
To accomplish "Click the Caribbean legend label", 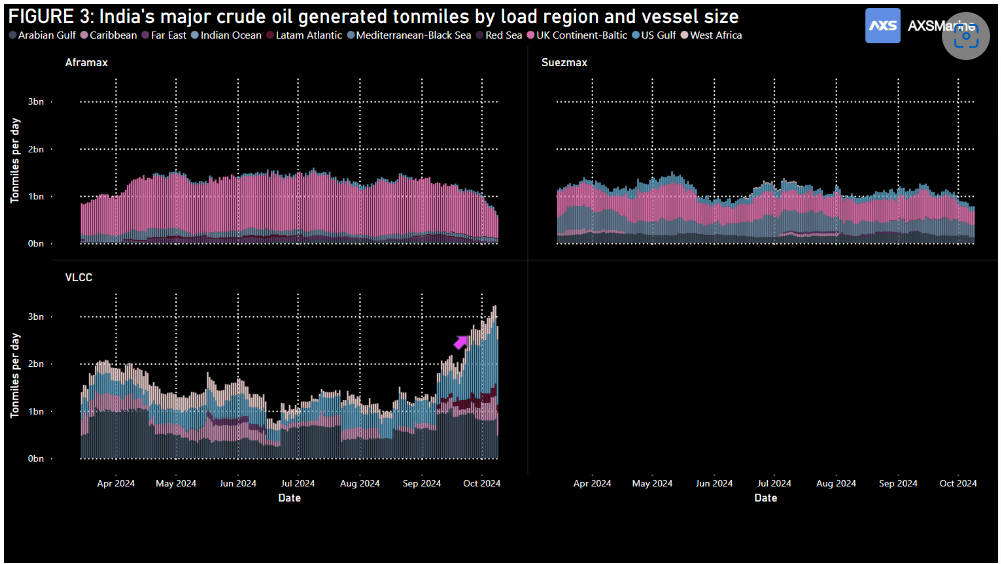I will (113, 36).
